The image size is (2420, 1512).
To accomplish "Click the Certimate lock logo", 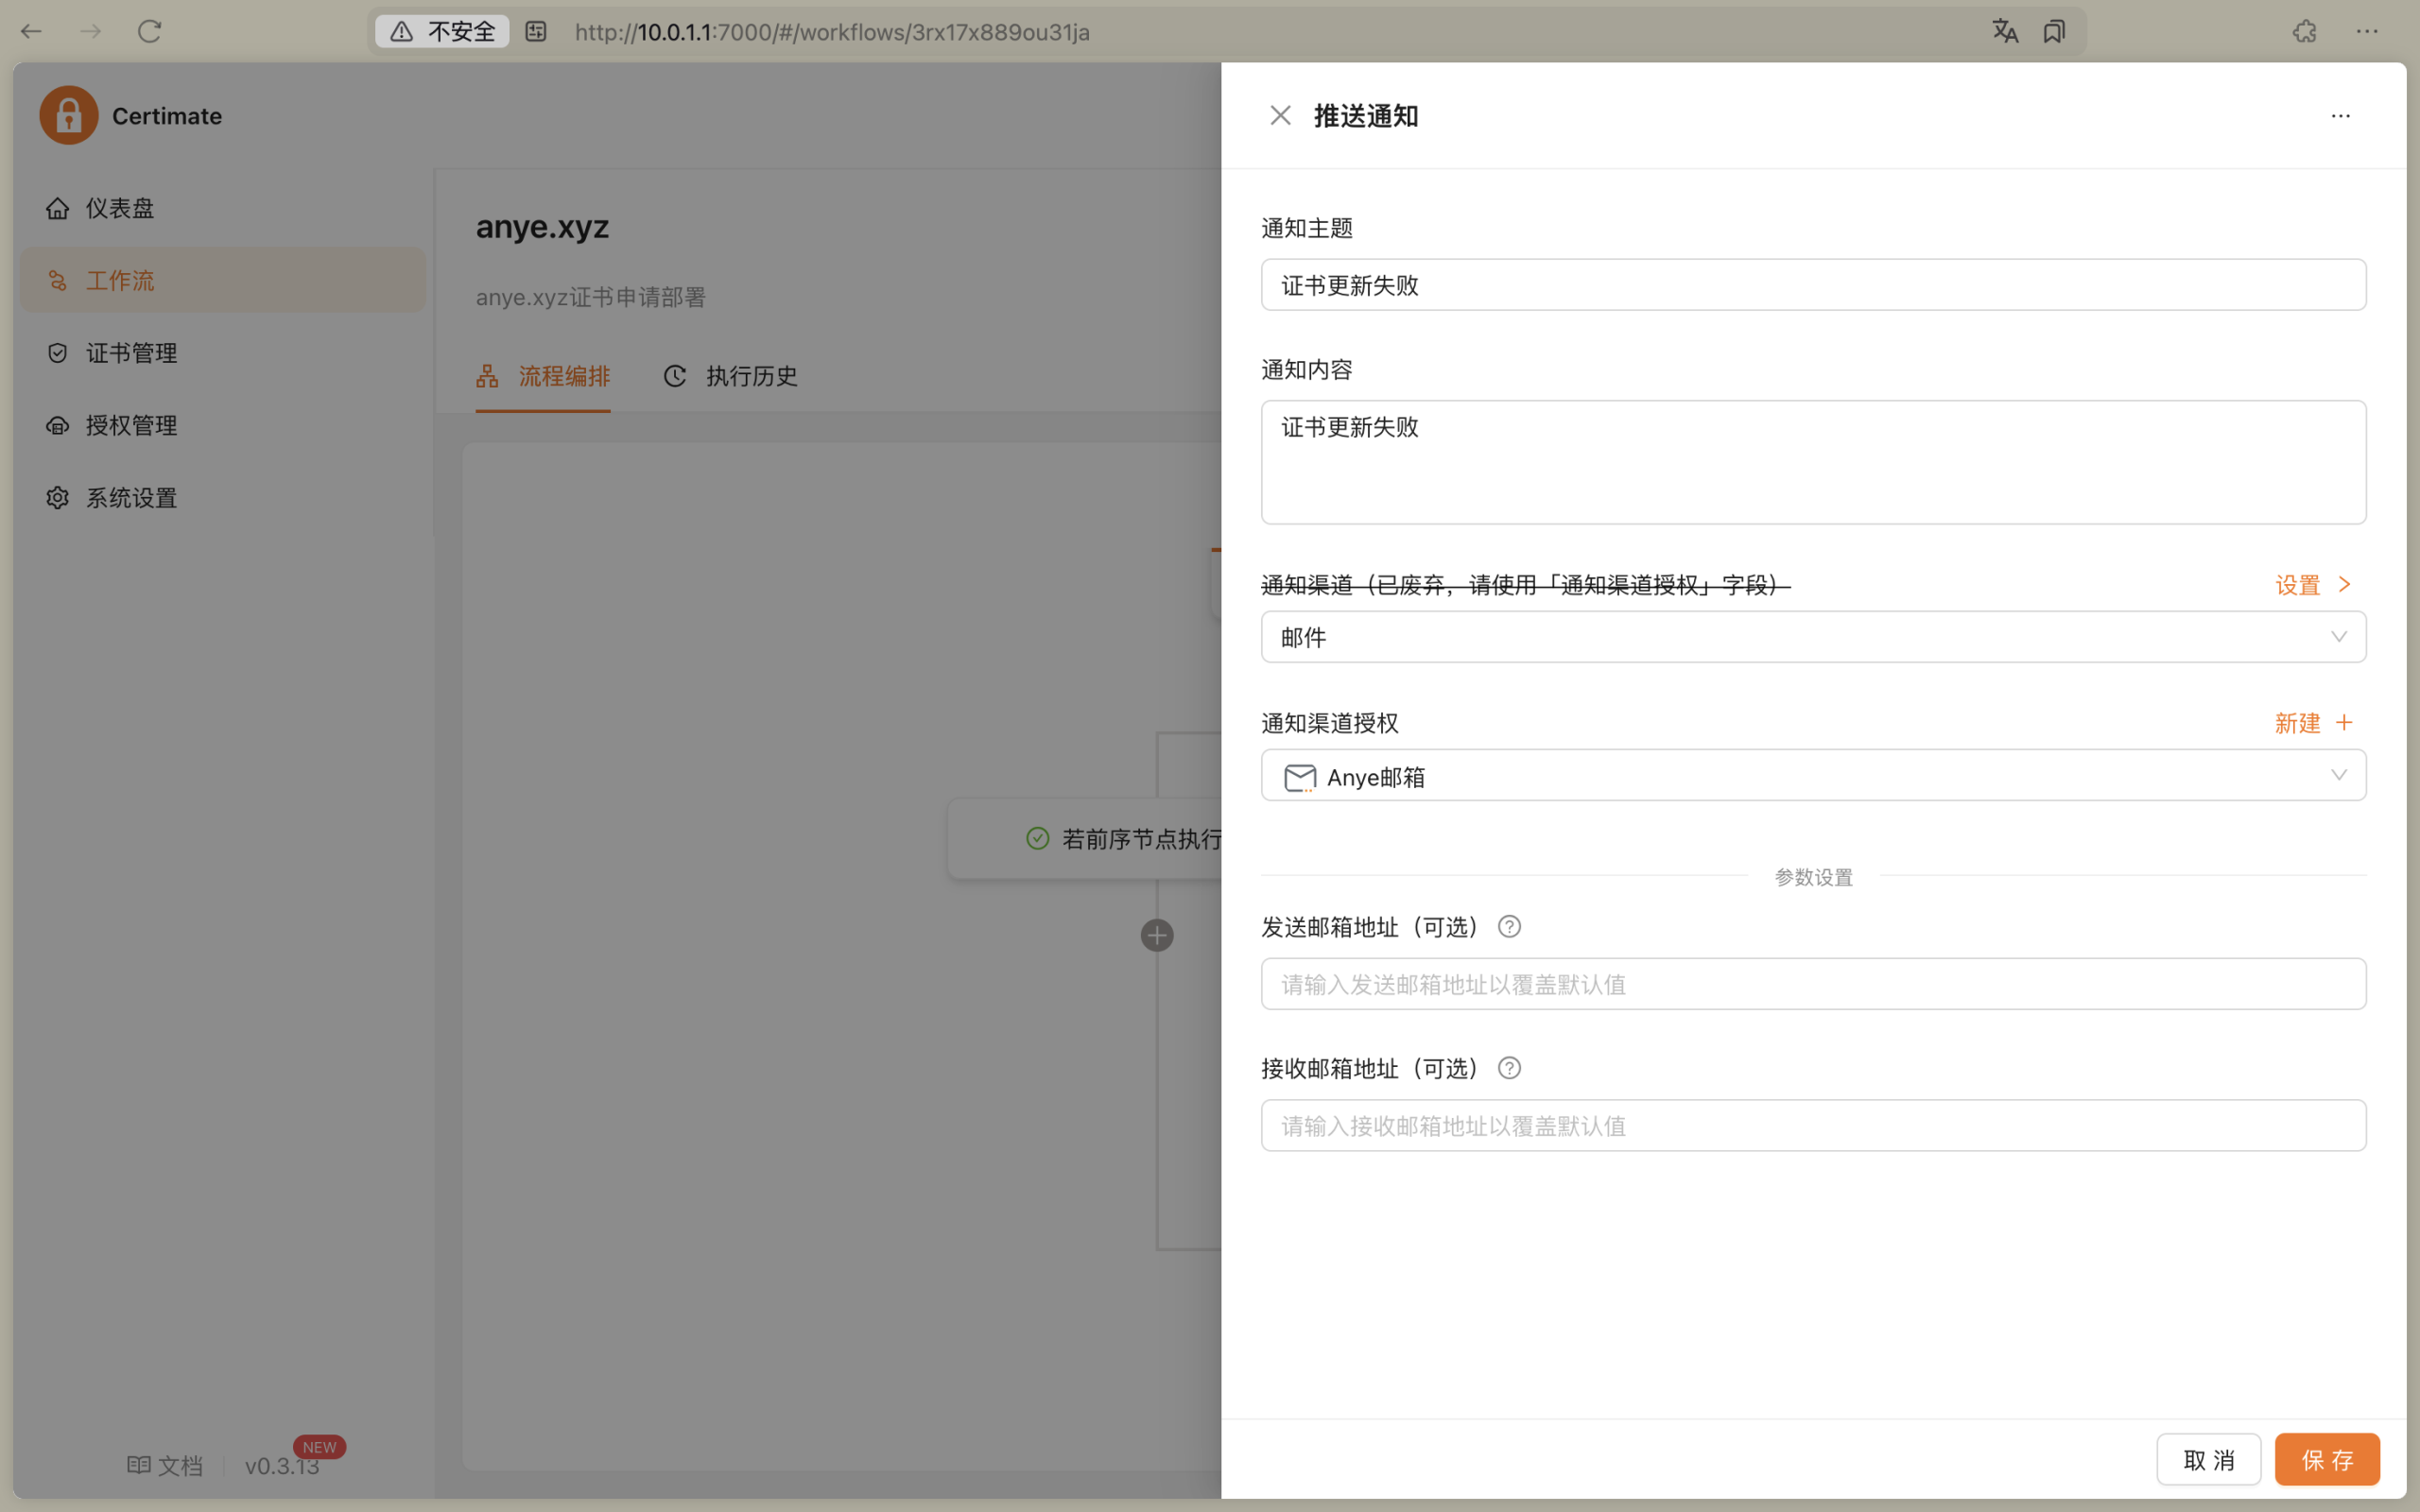I will click(x=69, y=116).
